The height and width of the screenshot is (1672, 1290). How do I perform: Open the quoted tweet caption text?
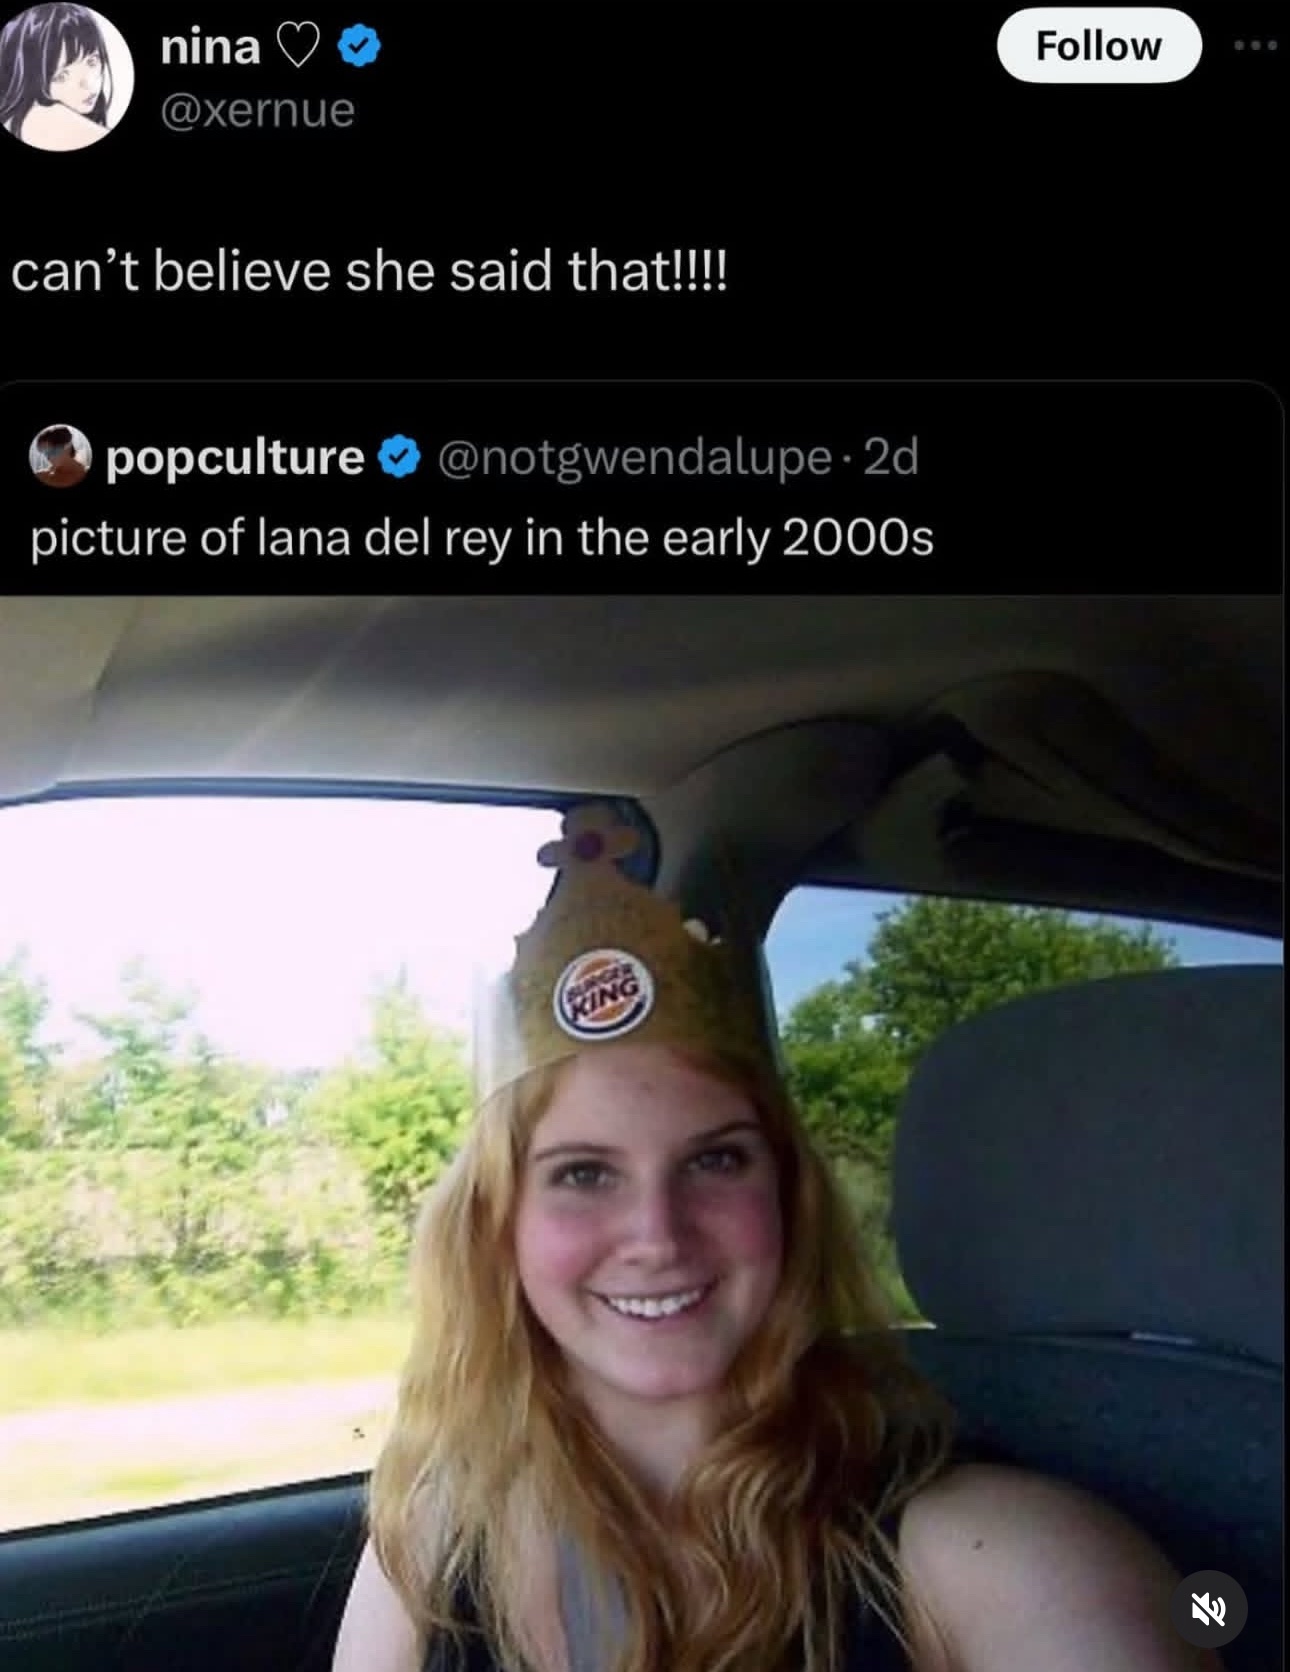click(x=482, y=538)
